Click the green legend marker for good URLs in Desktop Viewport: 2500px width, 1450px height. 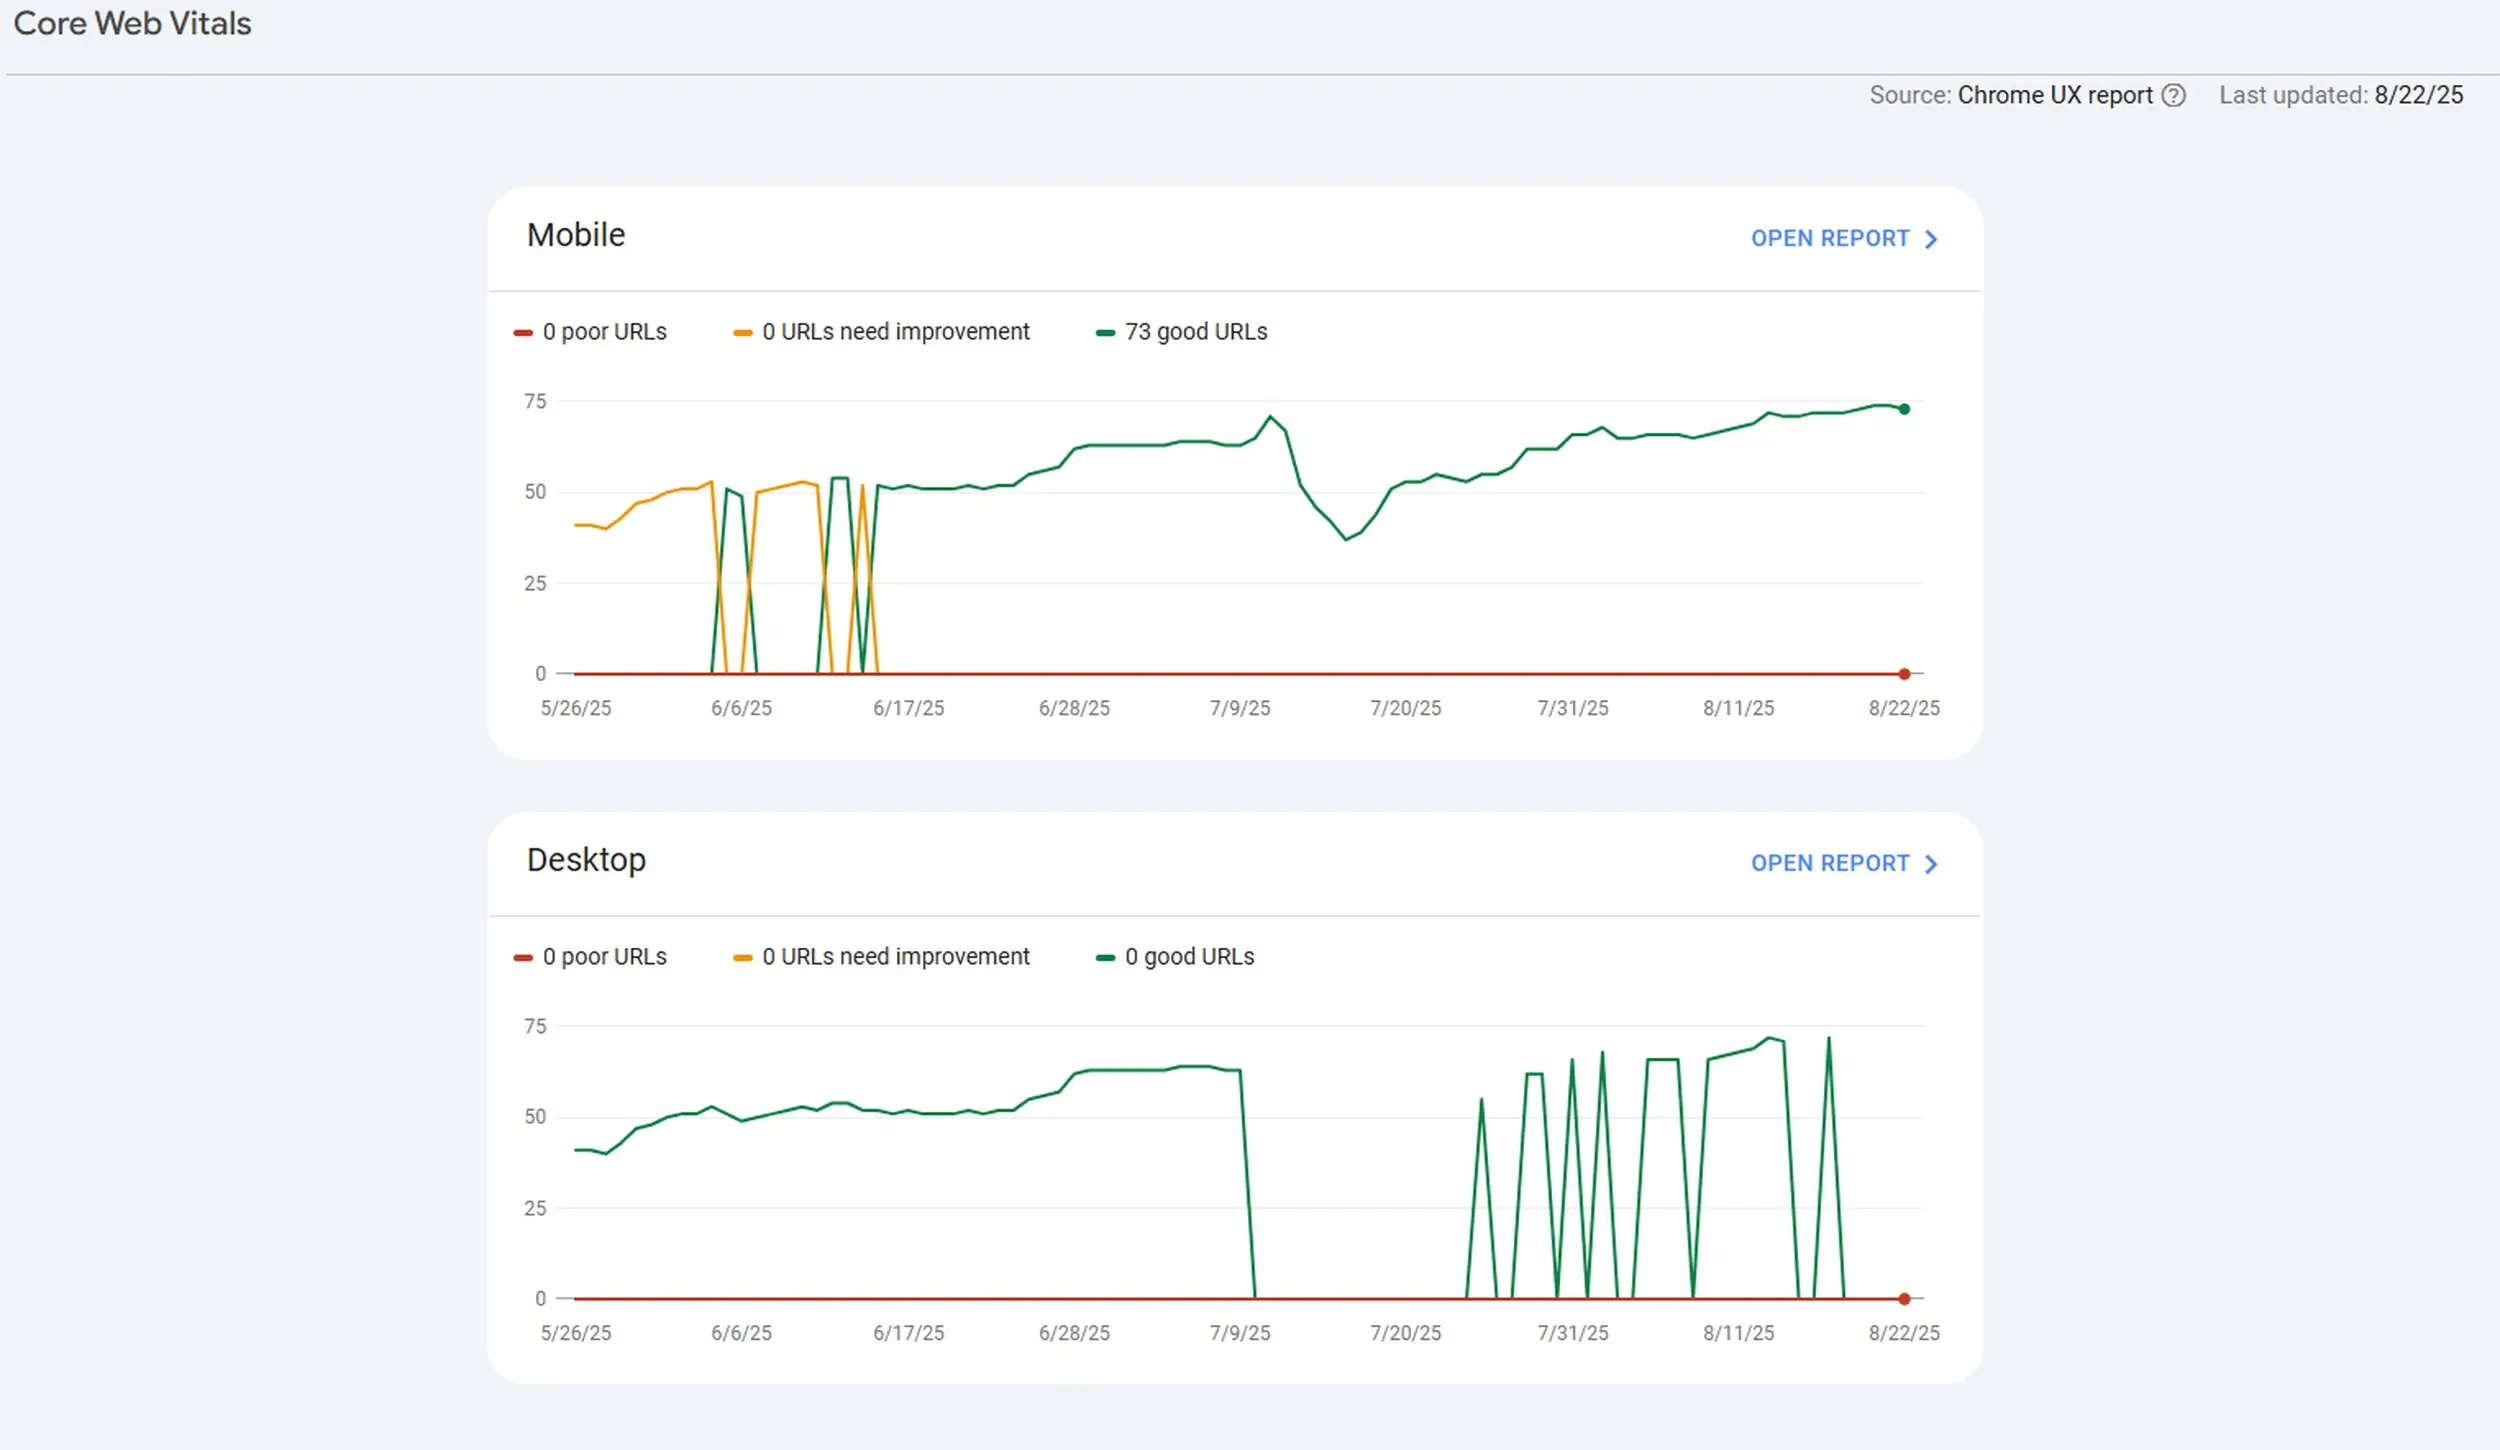tap(1107, 956)
